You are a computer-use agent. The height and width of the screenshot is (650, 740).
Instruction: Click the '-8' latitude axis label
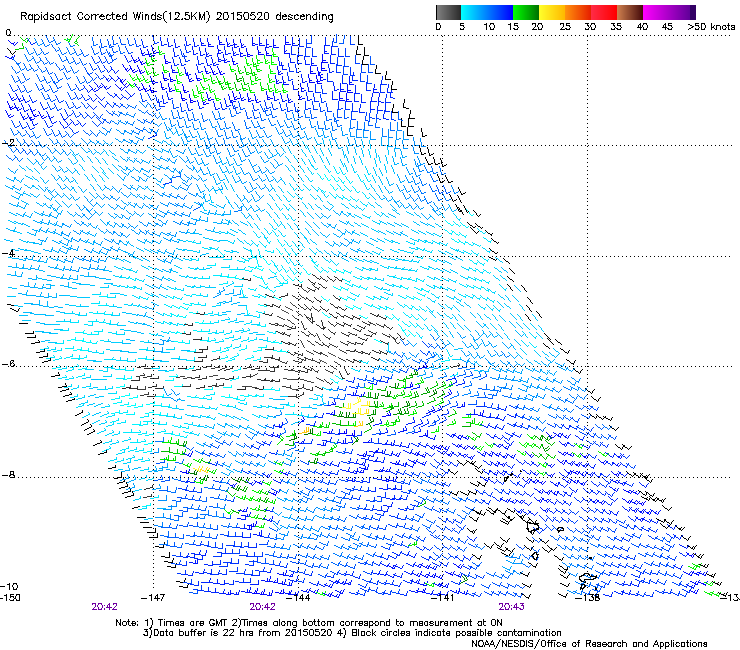click(x=8, y=475)
